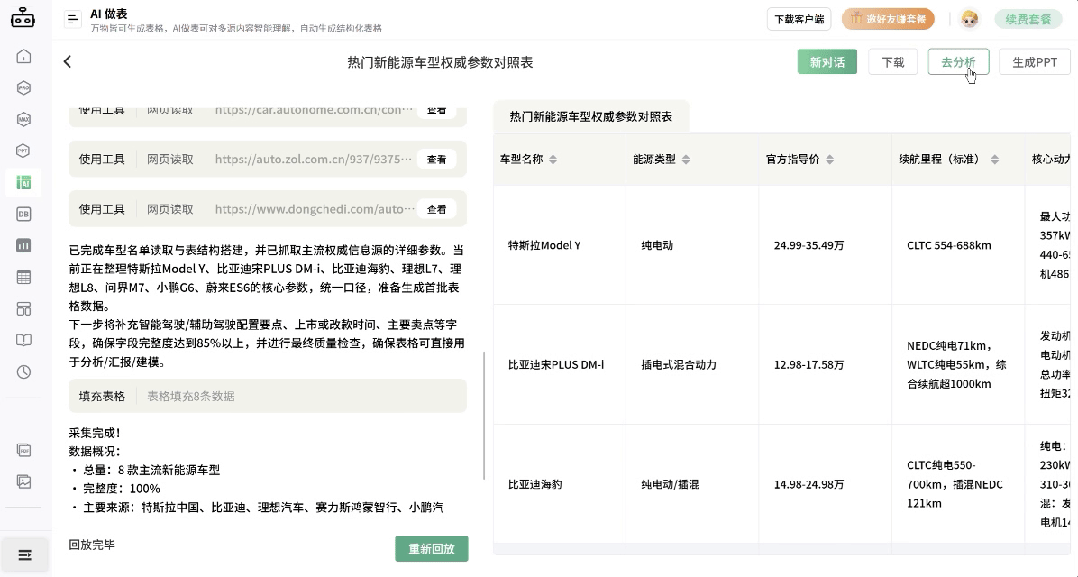The height and width of the screenshot is (577, 1078).
Task: Toggle sorting on the 官方指导价 column
Action: click(x=828, y=158)
